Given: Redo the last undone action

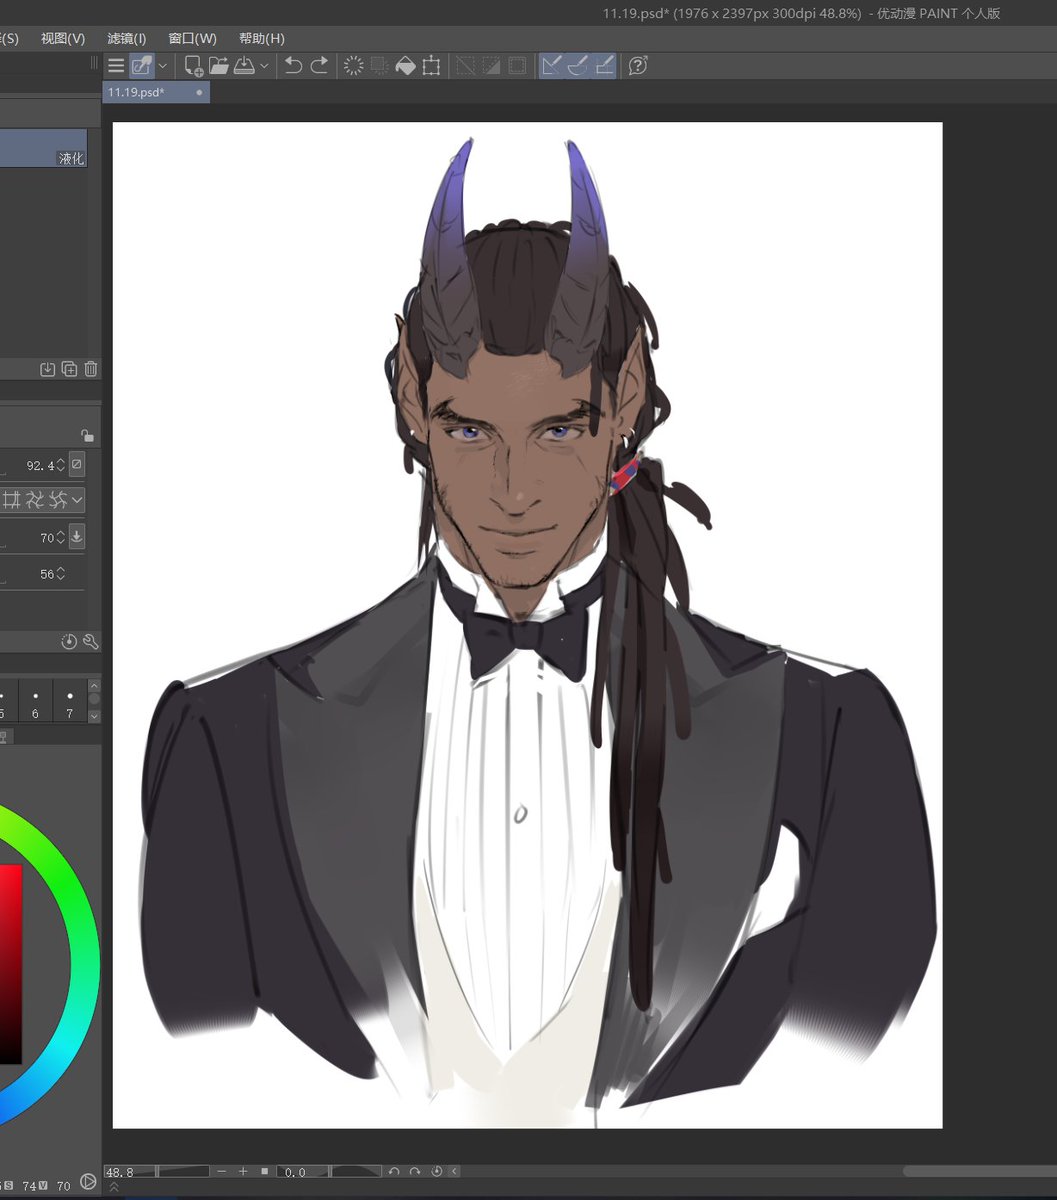Looking at the screenshot, I should 319,66.
